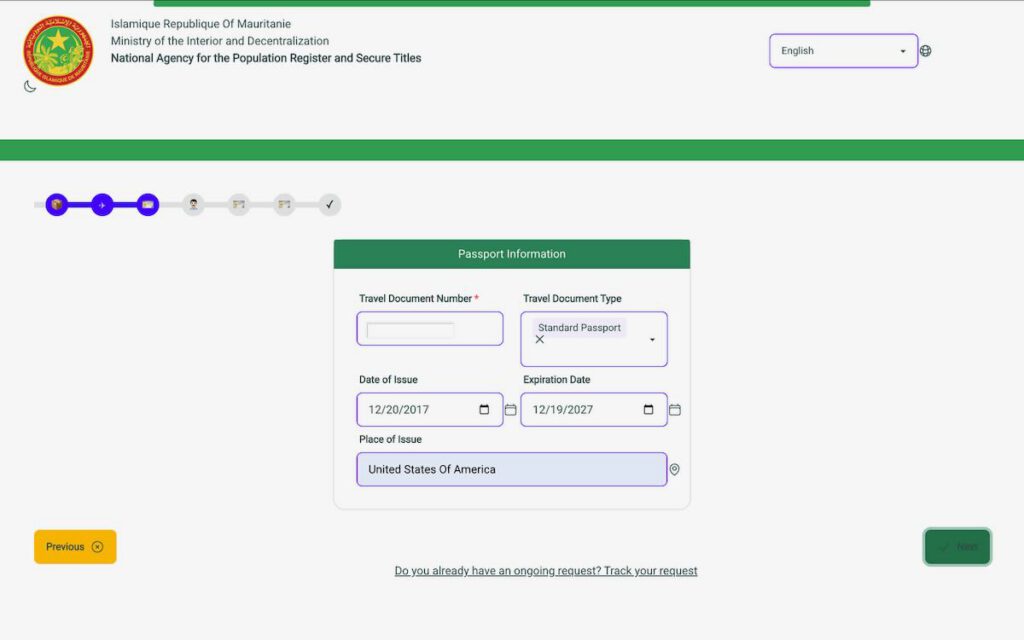This screenshot has height=640, width=1024.
Task: Jump to the final checkmark step
Action: tap(330, 204)
